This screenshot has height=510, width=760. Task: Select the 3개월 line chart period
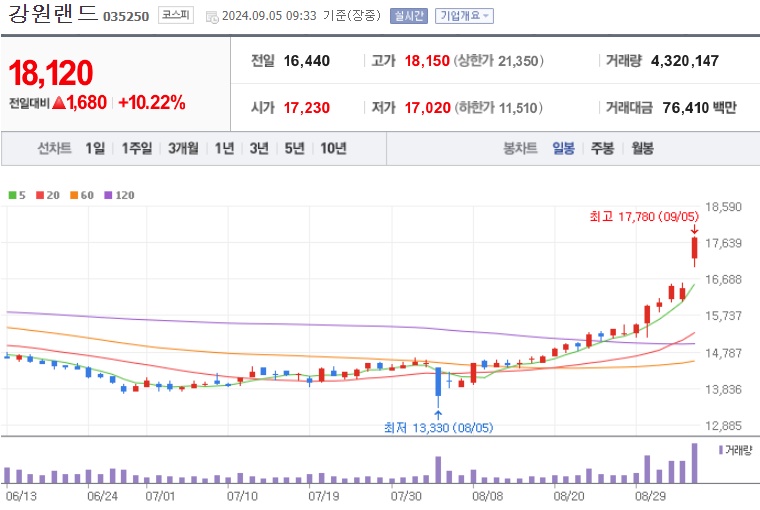point(183,148)
